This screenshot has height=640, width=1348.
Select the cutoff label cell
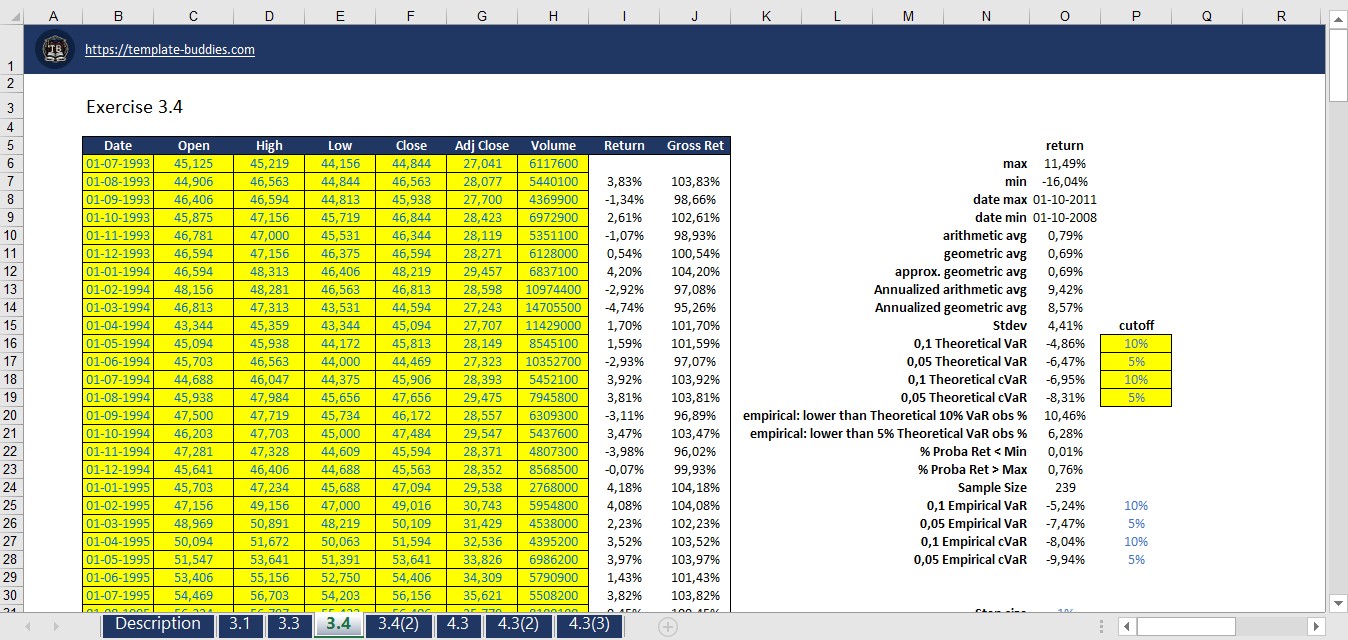(1135, 325)
